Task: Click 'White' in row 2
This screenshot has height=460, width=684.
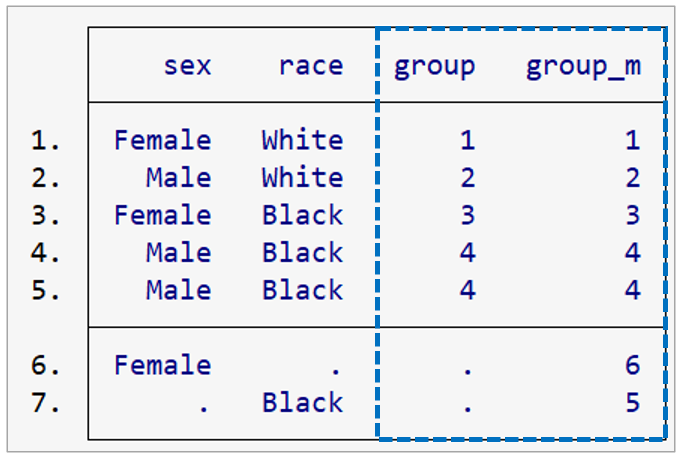Action: click(302, 178)
